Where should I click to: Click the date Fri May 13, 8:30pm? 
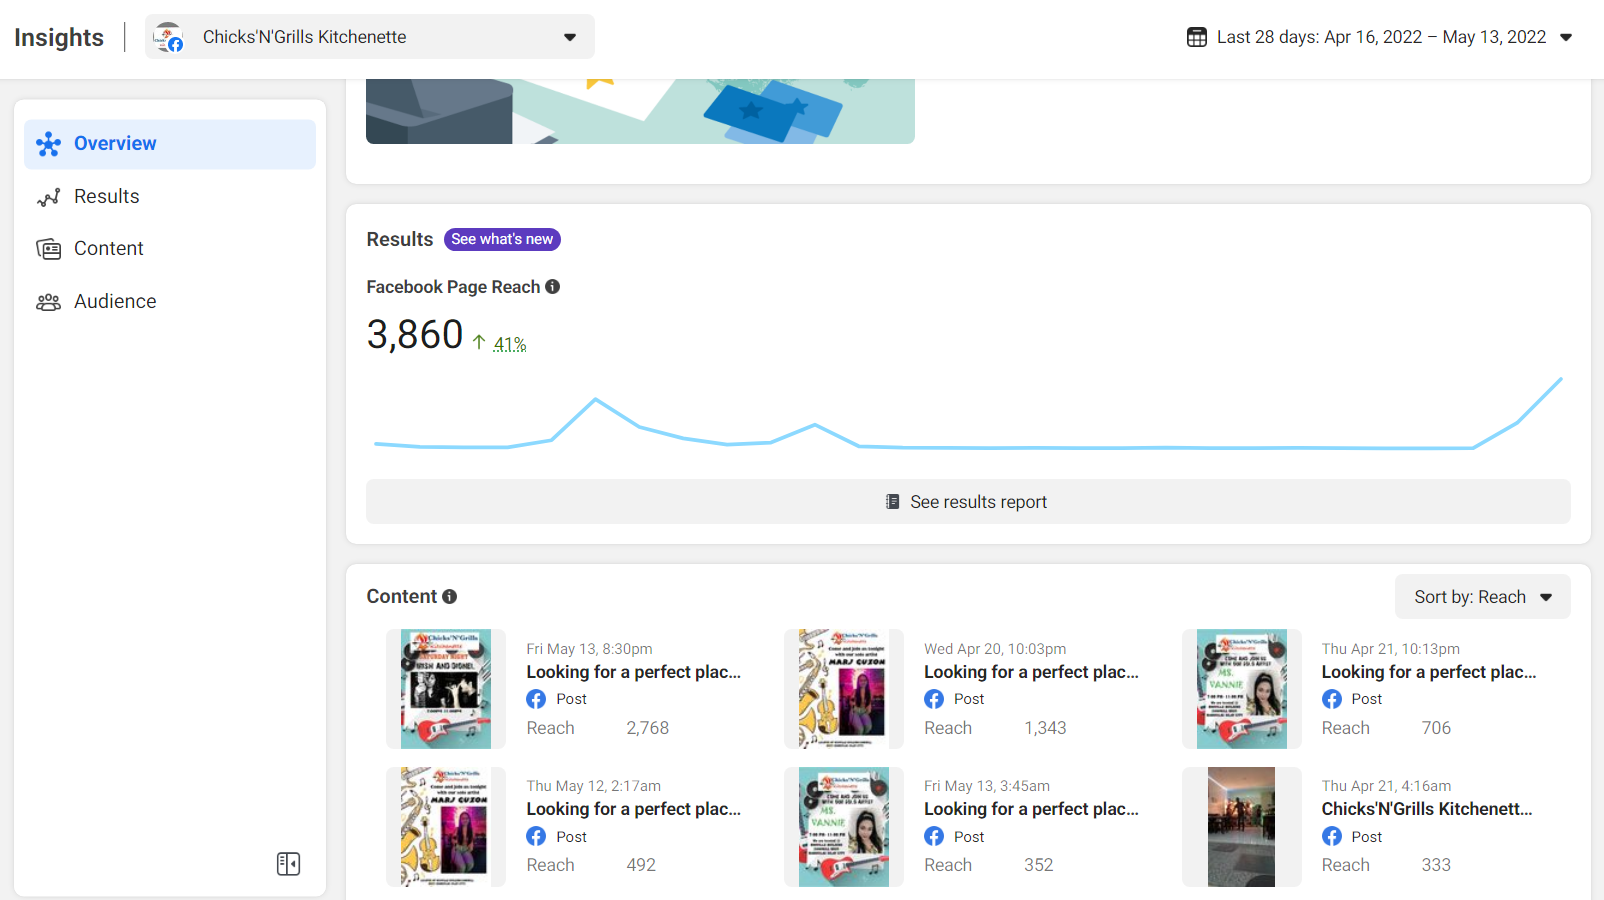tap(590, 650)
